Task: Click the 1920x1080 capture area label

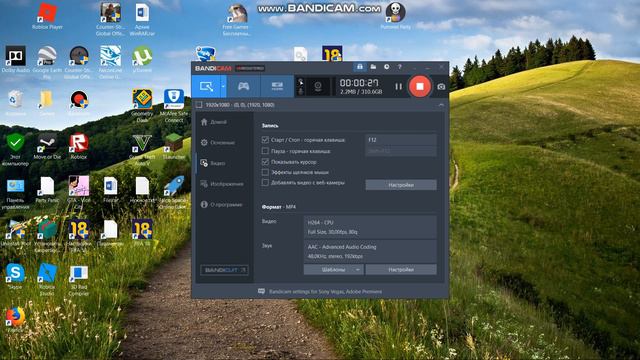Action: click(x=240, y=105)
